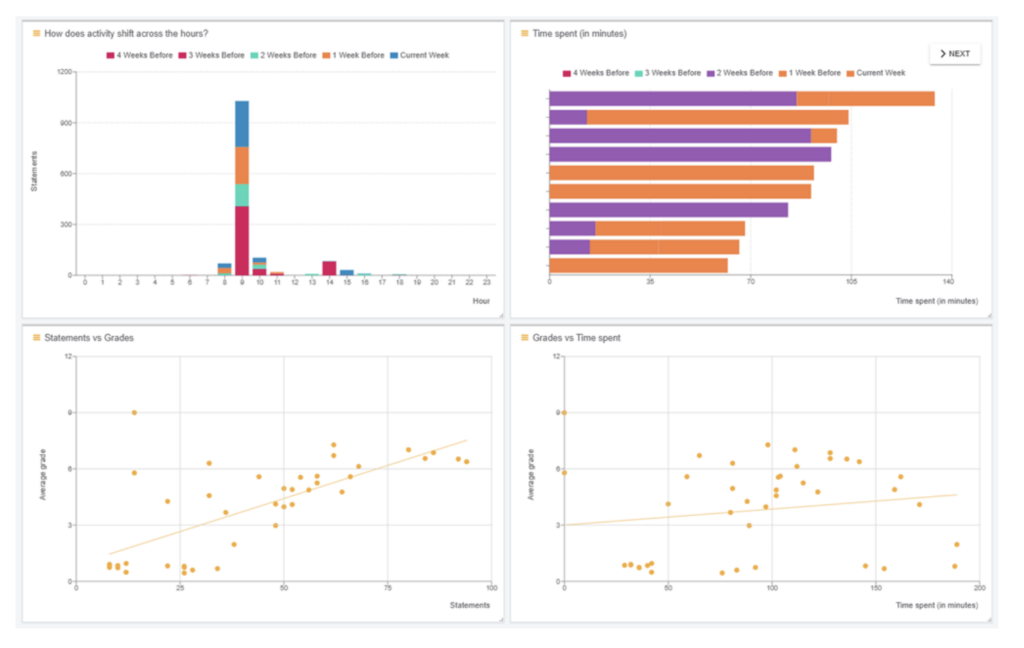Open the Statements vs Grades panel menu icon

point(37,338)
